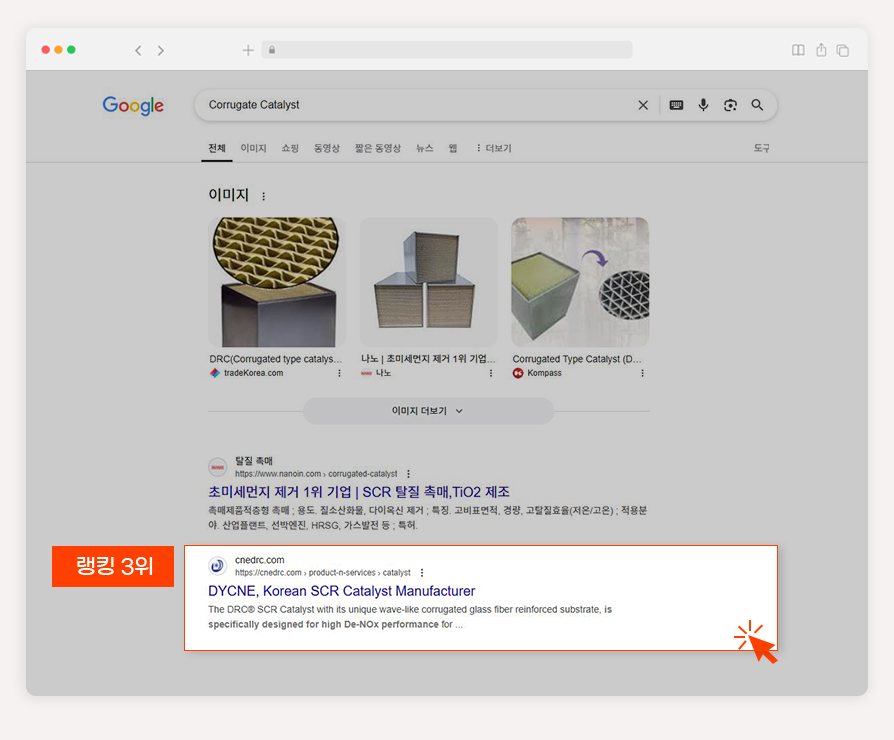Select the 전체 tab
The image size is (894, 740).
tap(217, 148)
